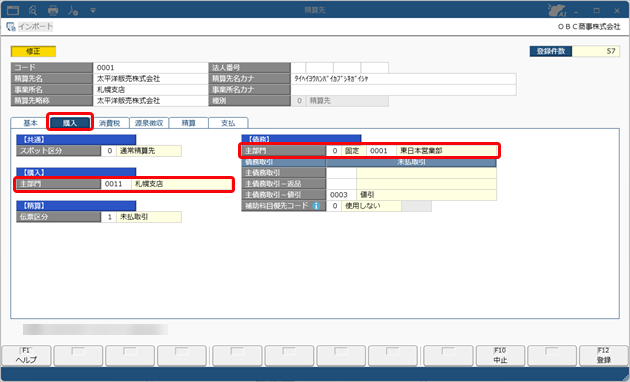Image resolution: width=630 pixels, height=382 pixels.
Task: Click the 修正 mode label
Action: pyautogui.click(x=33, y=51)
